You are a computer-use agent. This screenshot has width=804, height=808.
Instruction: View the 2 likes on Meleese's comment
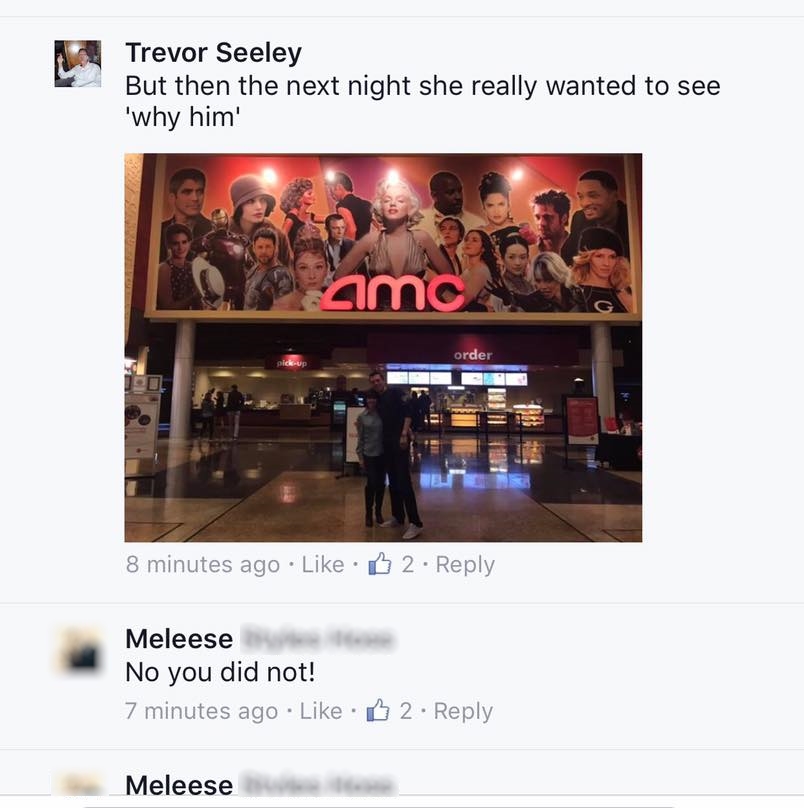[x=406, y=711]
